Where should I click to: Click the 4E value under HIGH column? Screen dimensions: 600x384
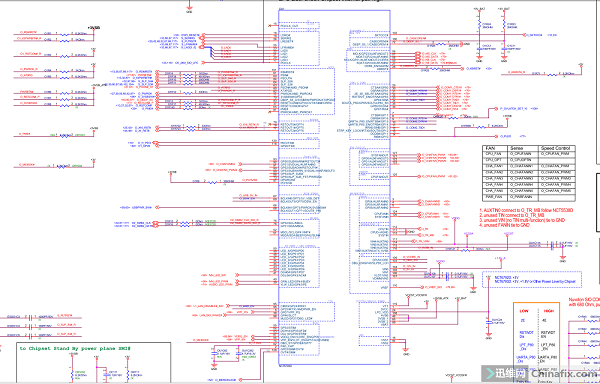[x=545, y=321]
